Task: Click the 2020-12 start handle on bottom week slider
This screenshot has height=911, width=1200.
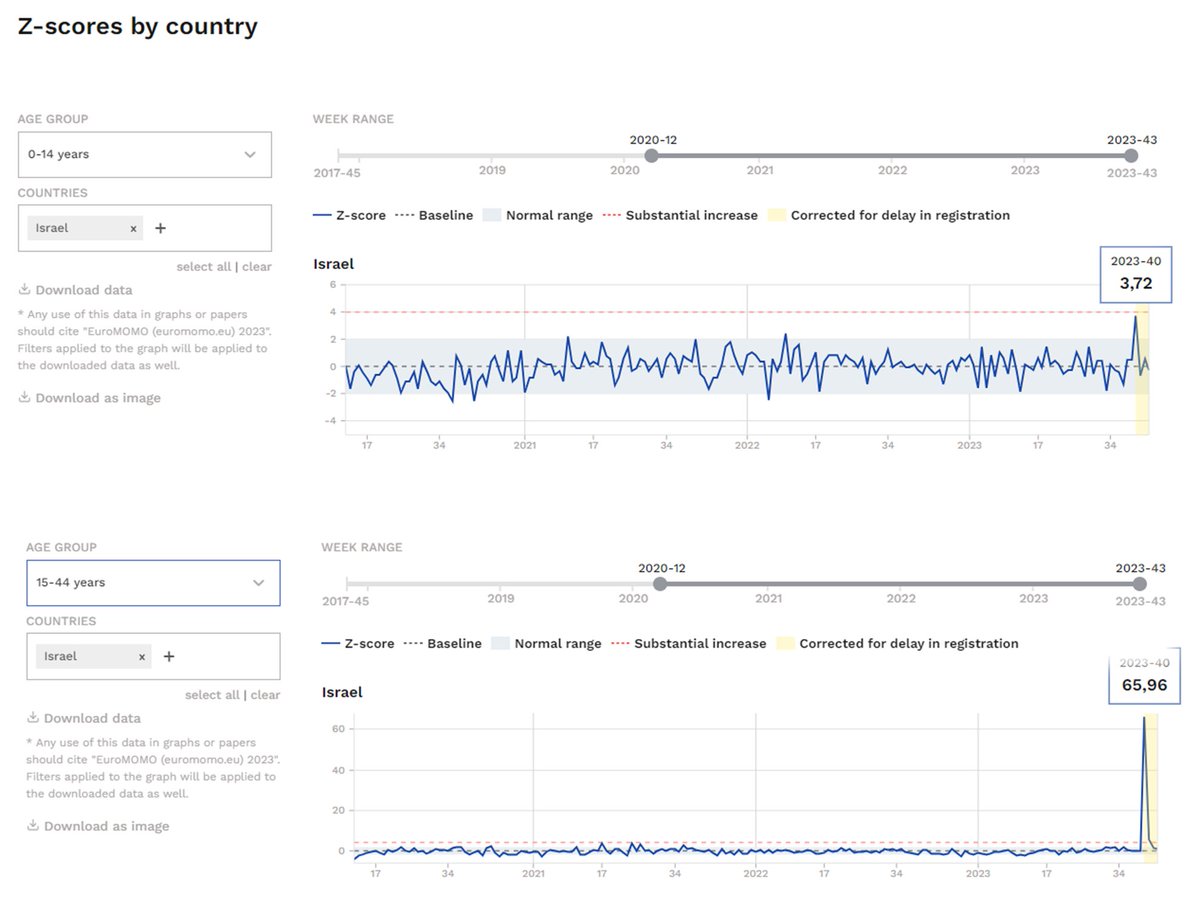Action: pos(660,584)
